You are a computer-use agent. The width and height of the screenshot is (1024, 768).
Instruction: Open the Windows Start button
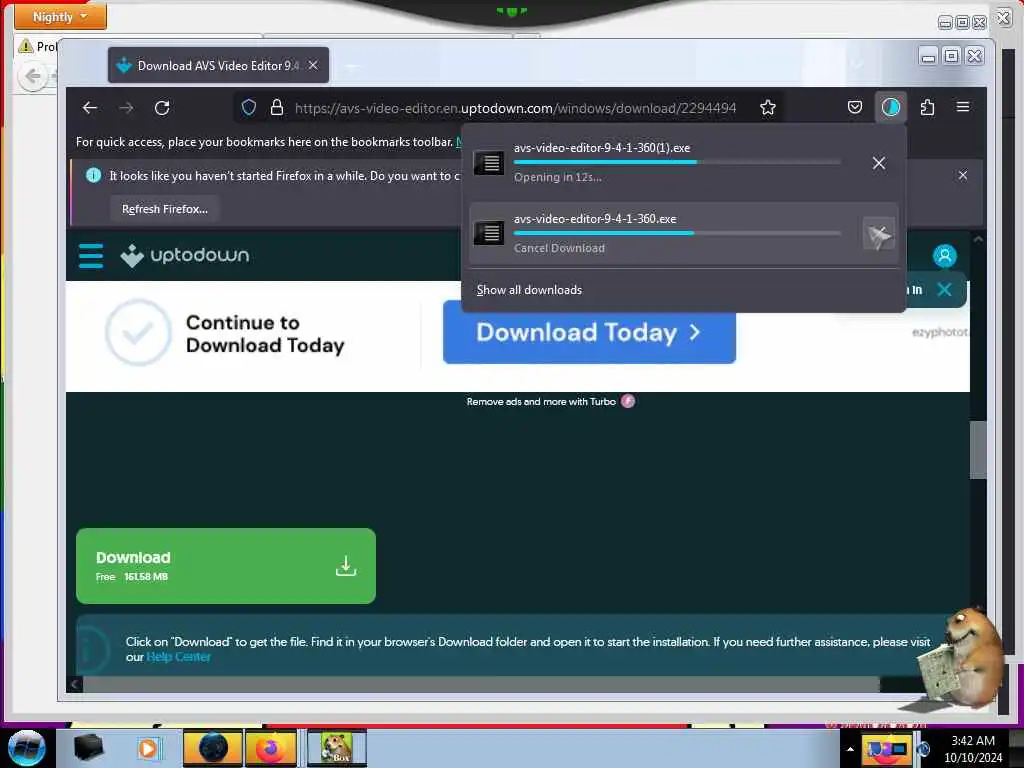tap(27, 748)
